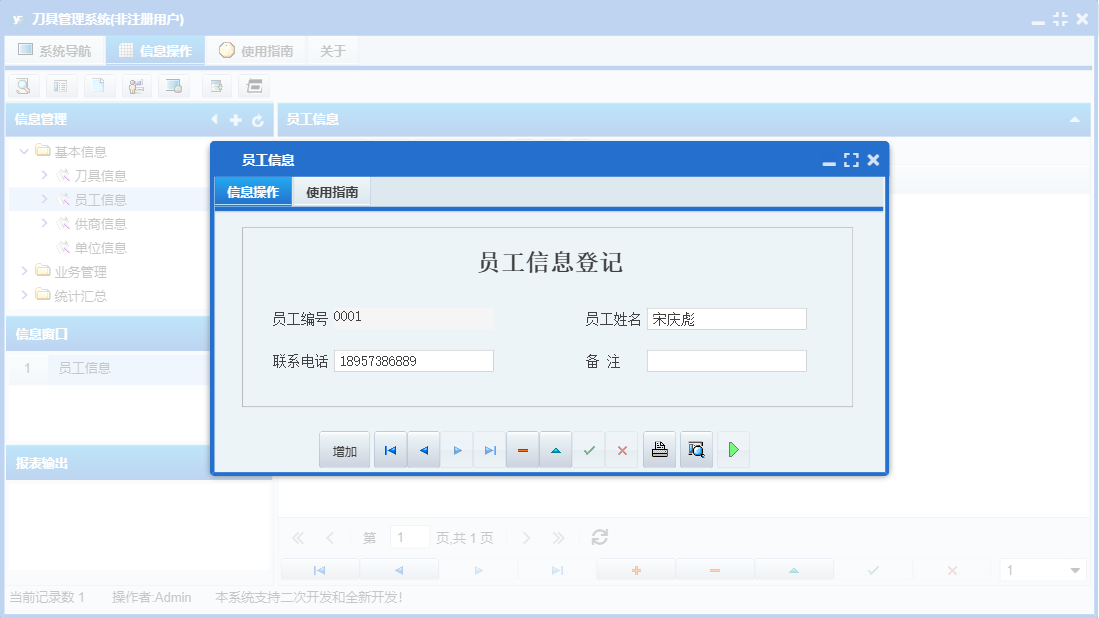The height and width of the screenshot is (618, 1099).
Task: Click the window settings icon on the toolbar
Action: (174, 86)
